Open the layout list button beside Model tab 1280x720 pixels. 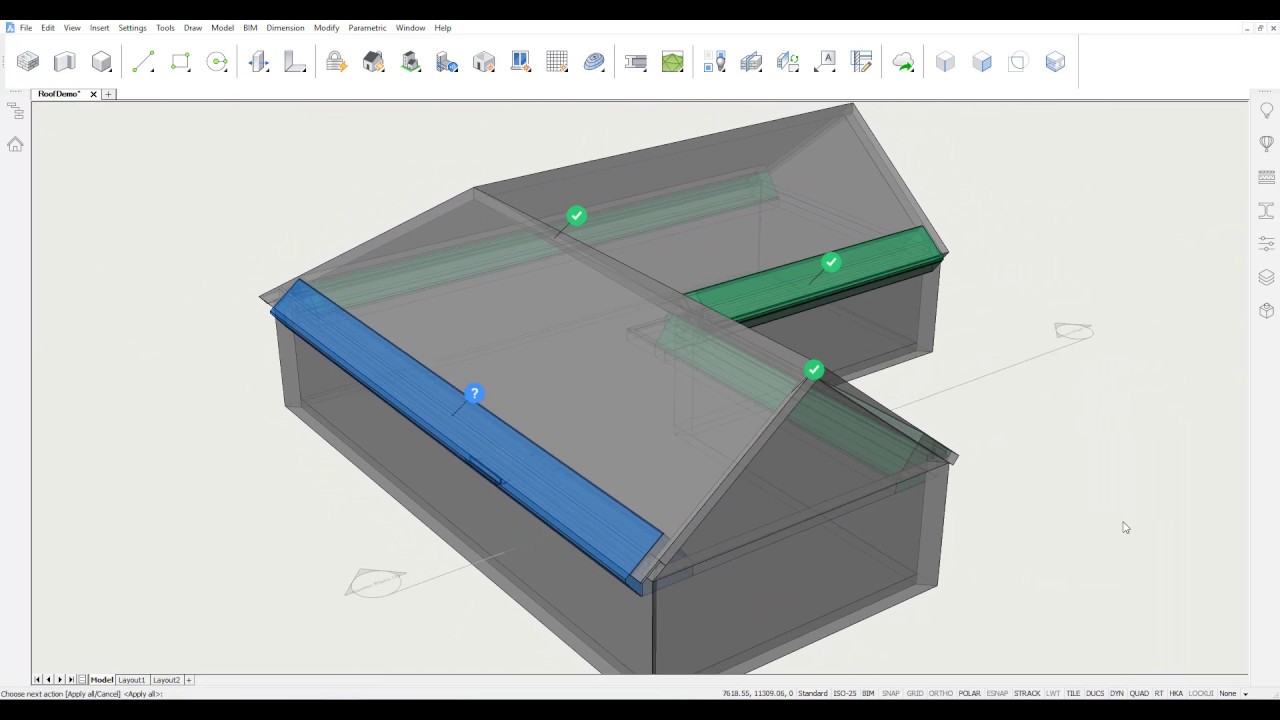tap(82, 680)
